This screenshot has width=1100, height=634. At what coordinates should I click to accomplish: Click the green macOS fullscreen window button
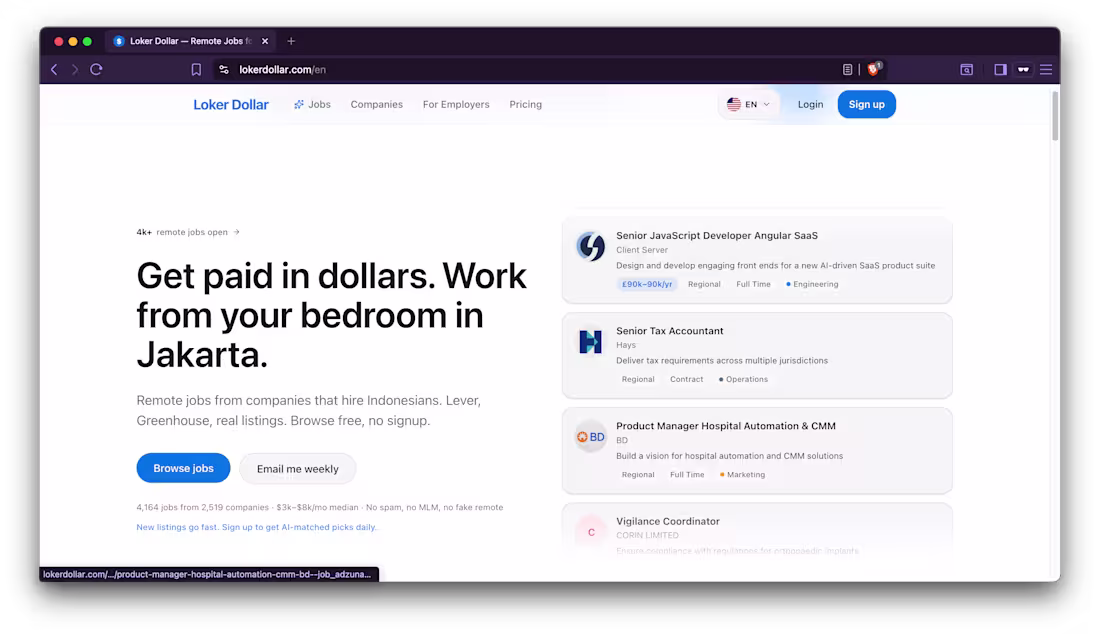[87, 41]
